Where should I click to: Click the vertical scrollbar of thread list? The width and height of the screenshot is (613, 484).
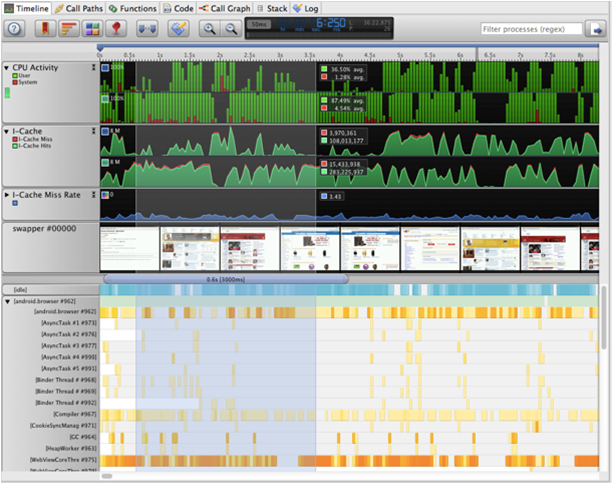[604, 317]
